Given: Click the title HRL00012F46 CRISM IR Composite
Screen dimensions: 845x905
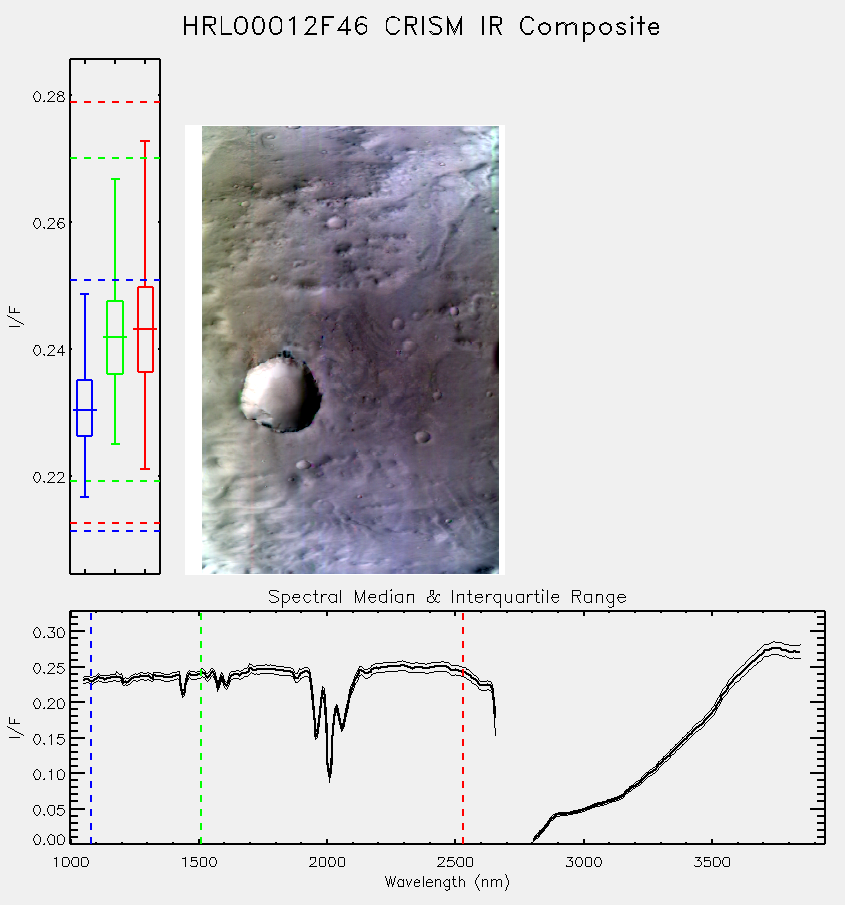Looking at the screenshot, I should (421, 27).
